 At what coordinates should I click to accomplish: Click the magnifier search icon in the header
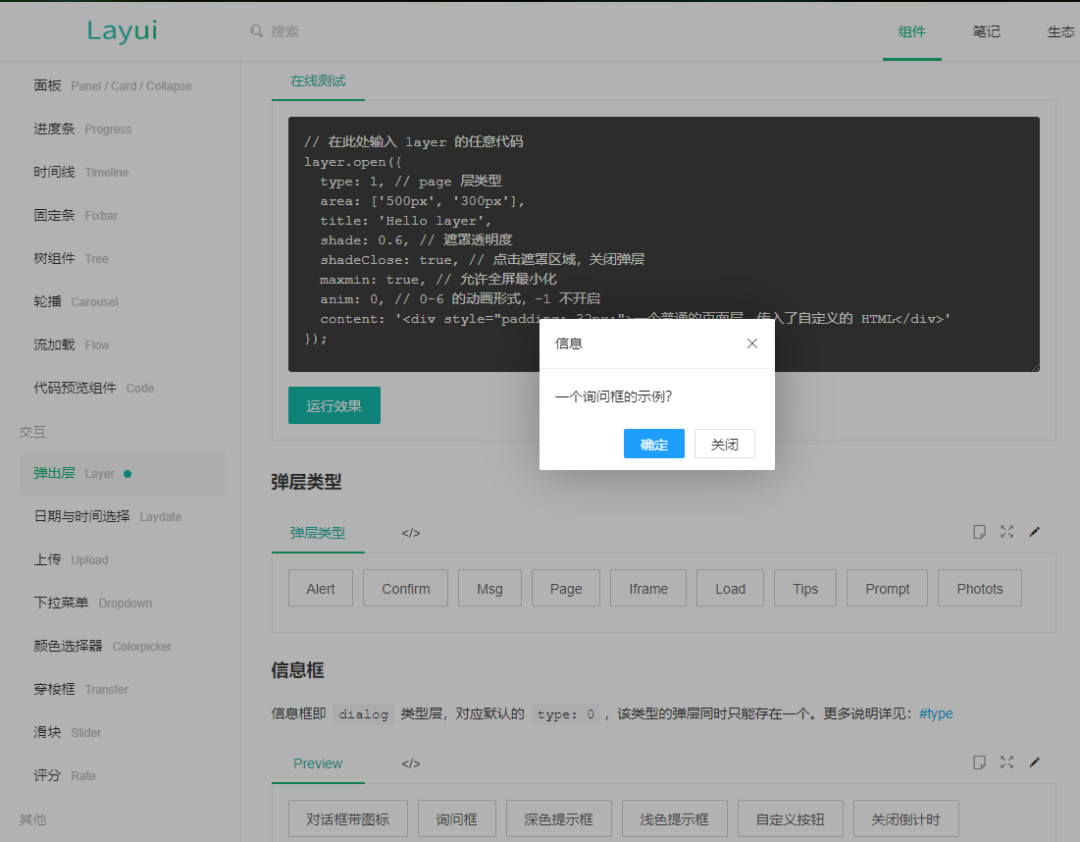pos(257,31)
